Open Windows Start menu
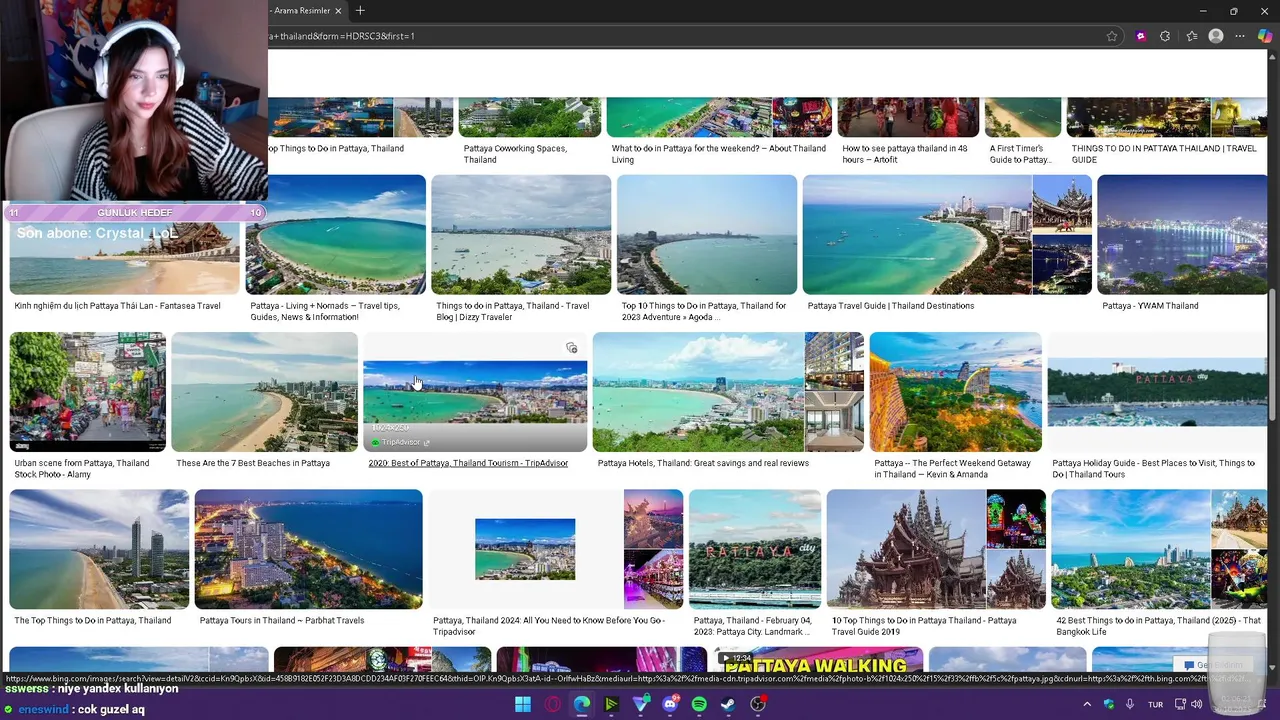This screenshot has width=1280, height=720. pyautogui.click(x=523, y=704)
